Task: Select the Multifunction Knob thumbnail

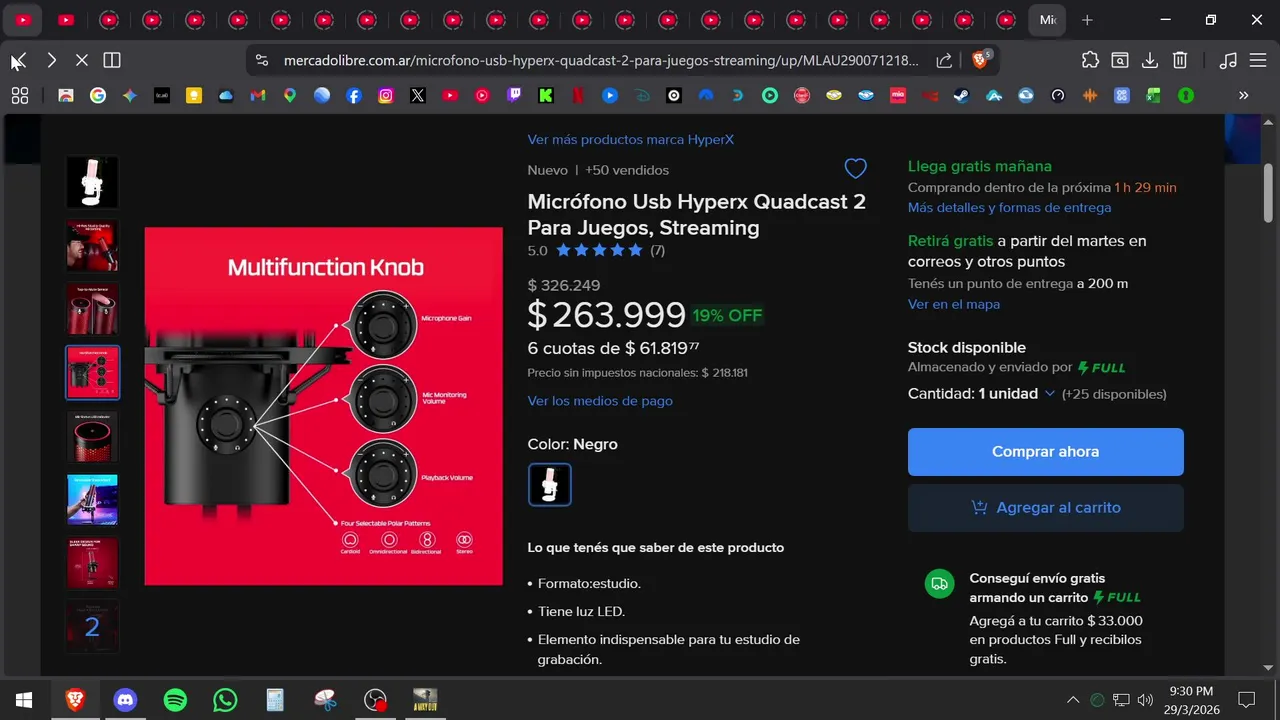Action: (x=92, y=372)
